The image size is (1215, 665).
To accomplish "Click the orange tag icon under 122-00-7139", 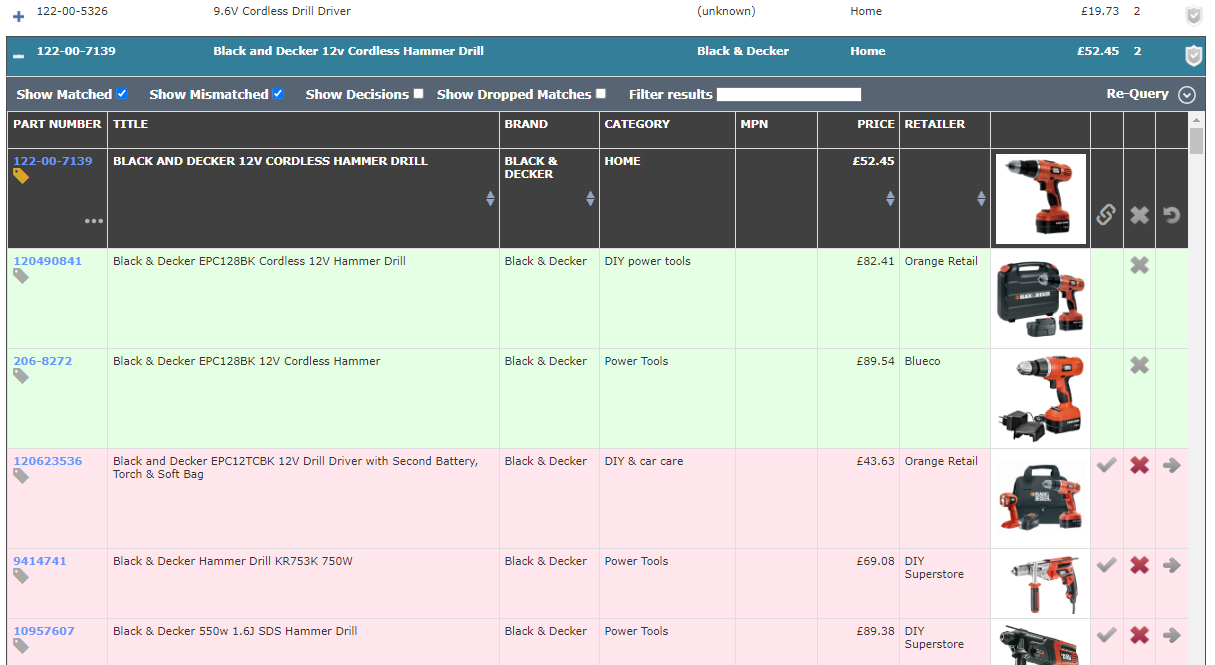I will pyautogui.click(x=21, y=176).
